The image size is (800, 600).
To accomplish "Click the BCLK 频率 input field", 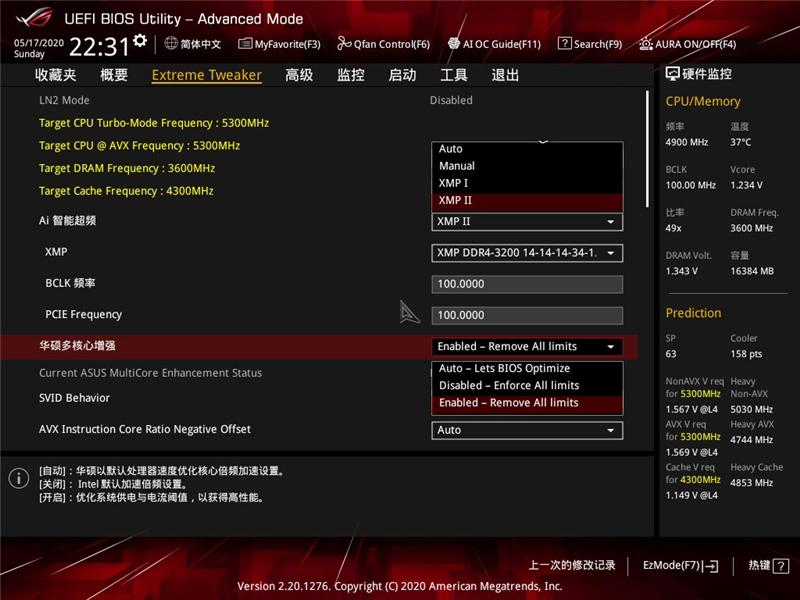I will [x=527, y=283].
